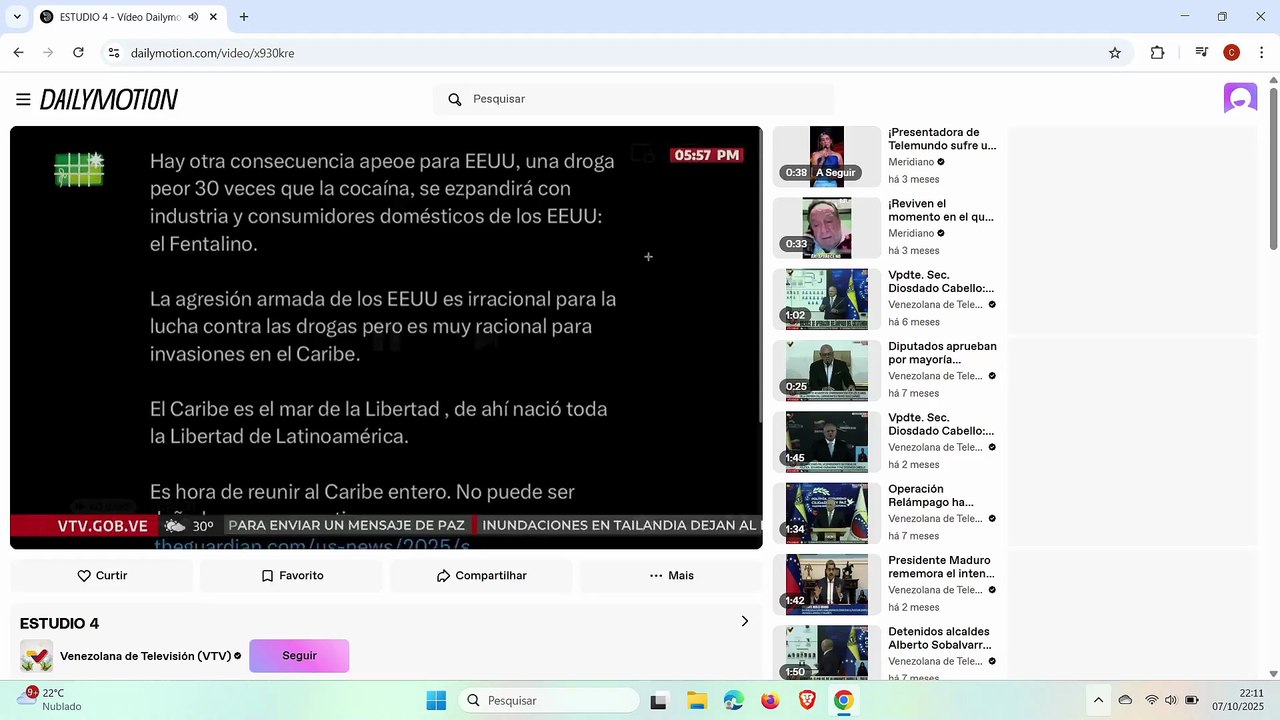Share video via Compartilhar
The width and height of the screenshot is (1280, 720).
pos(481,576)
